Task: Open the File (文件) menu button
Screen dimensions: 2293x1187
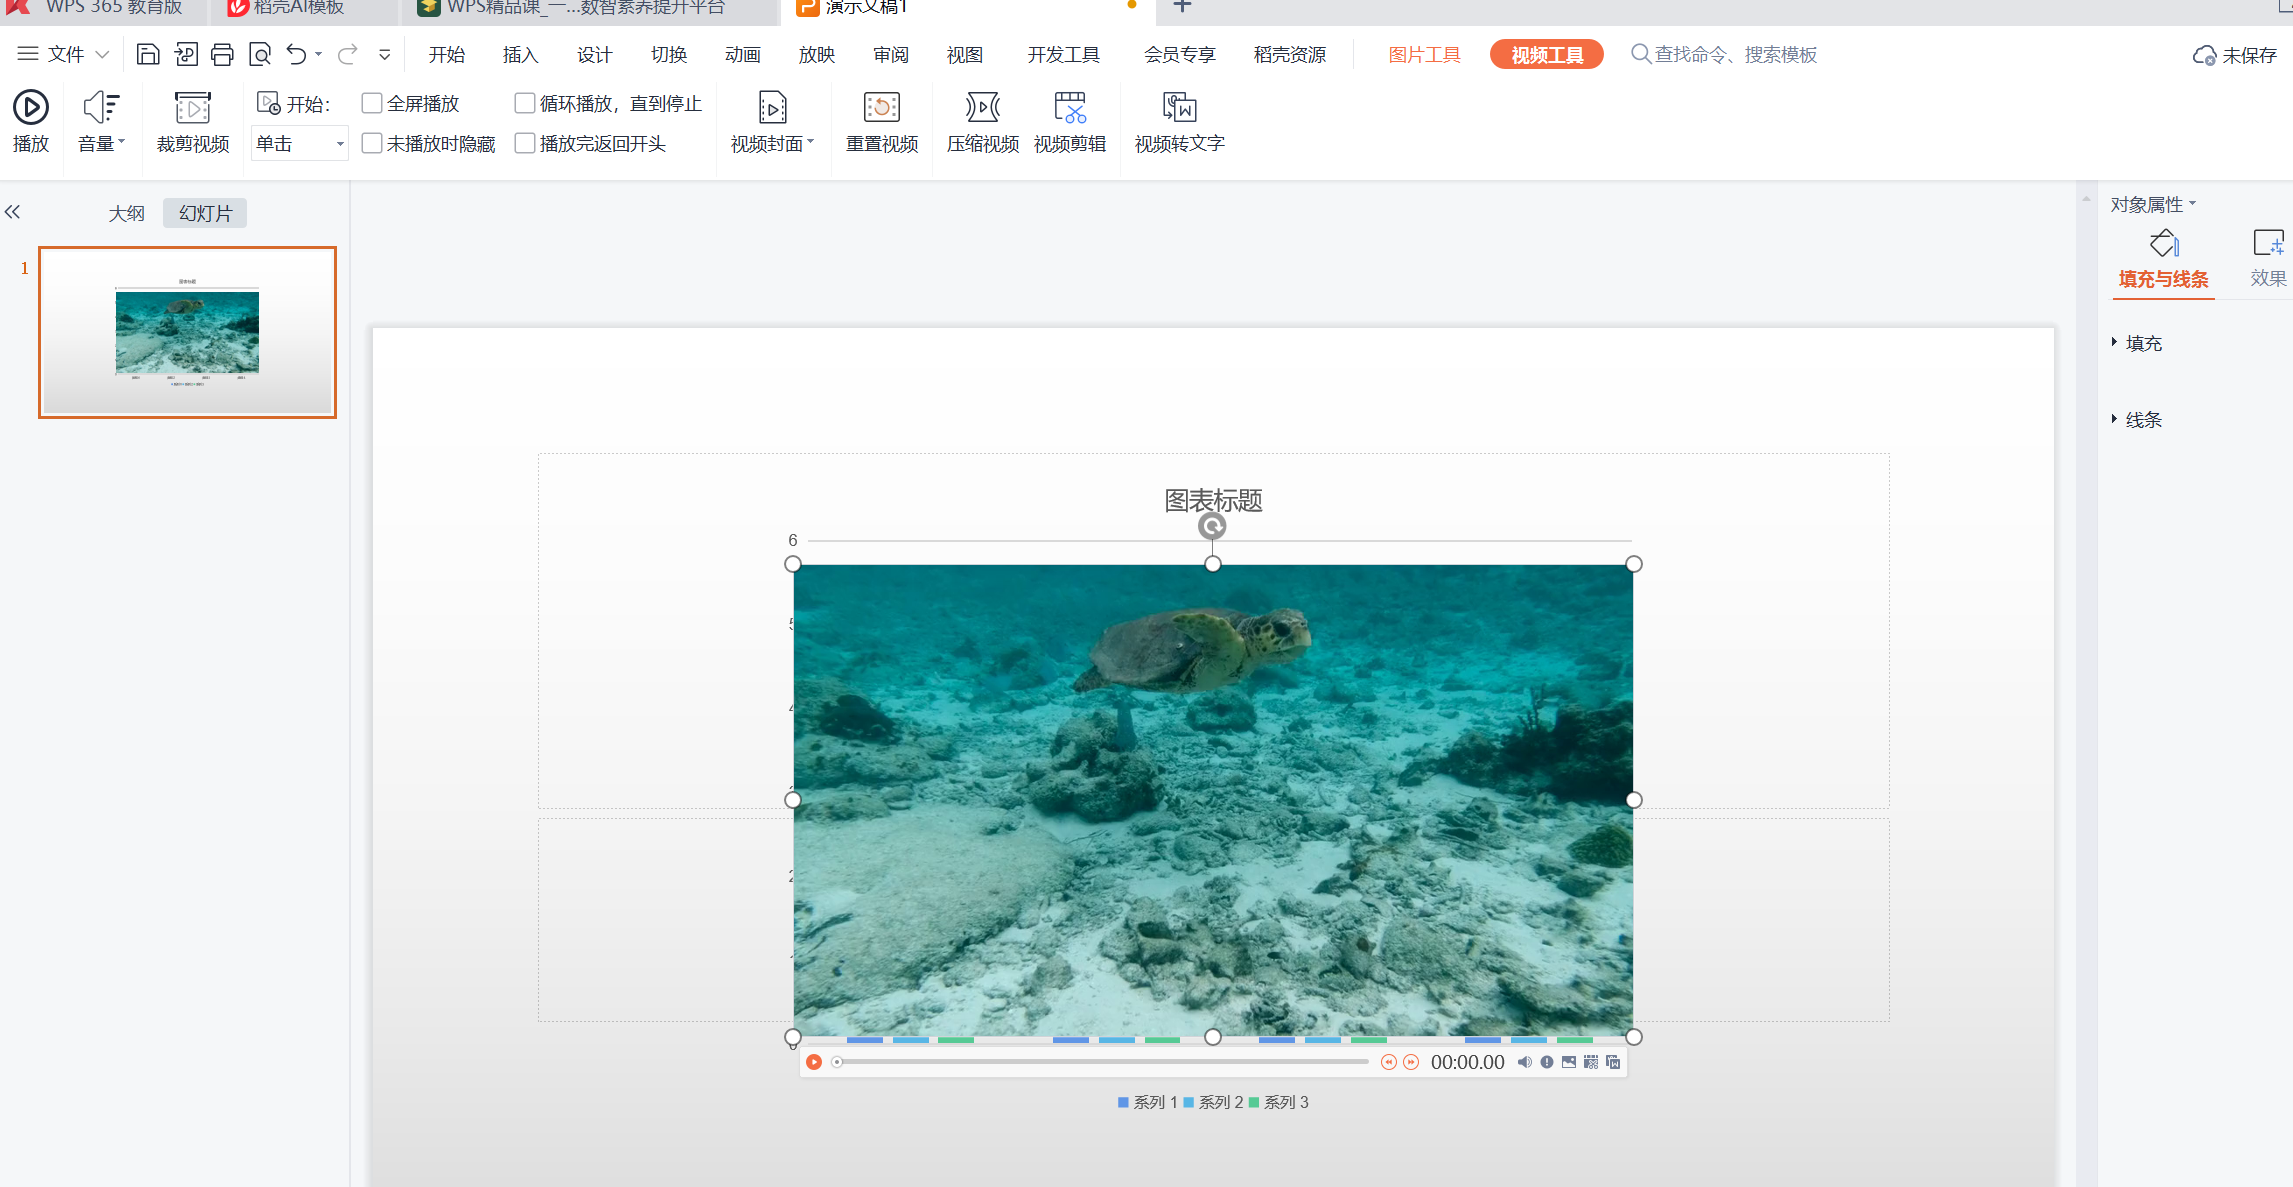Action: [x=64, y=54]
